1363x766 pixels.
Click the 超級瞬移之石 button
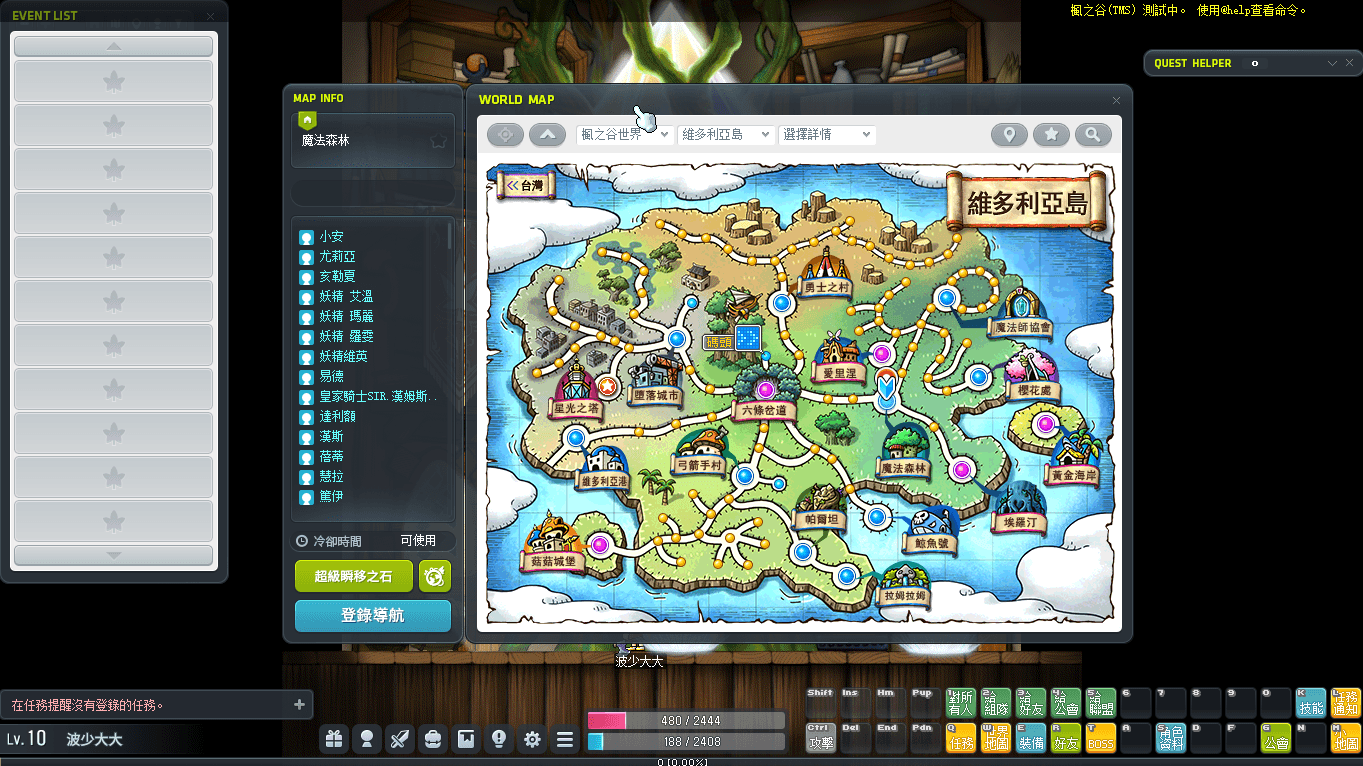(x=354, y=576)
